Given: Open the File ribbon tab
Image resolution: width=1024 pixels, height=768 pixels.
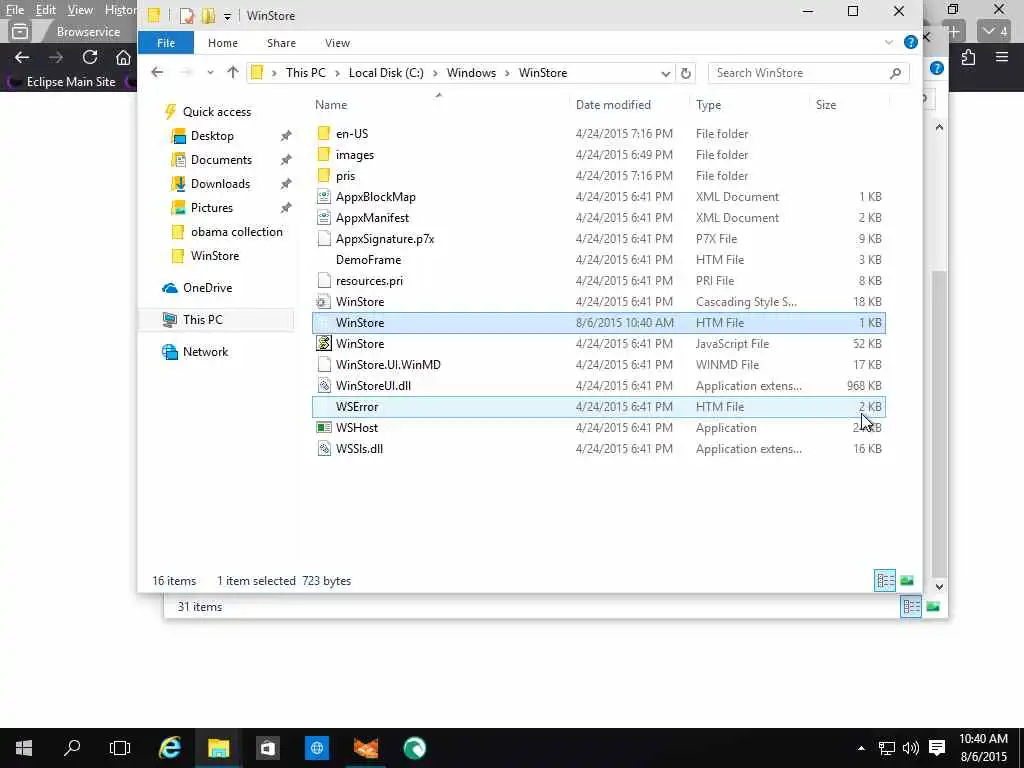Looking at the screenshot, I should pos(166,43).
